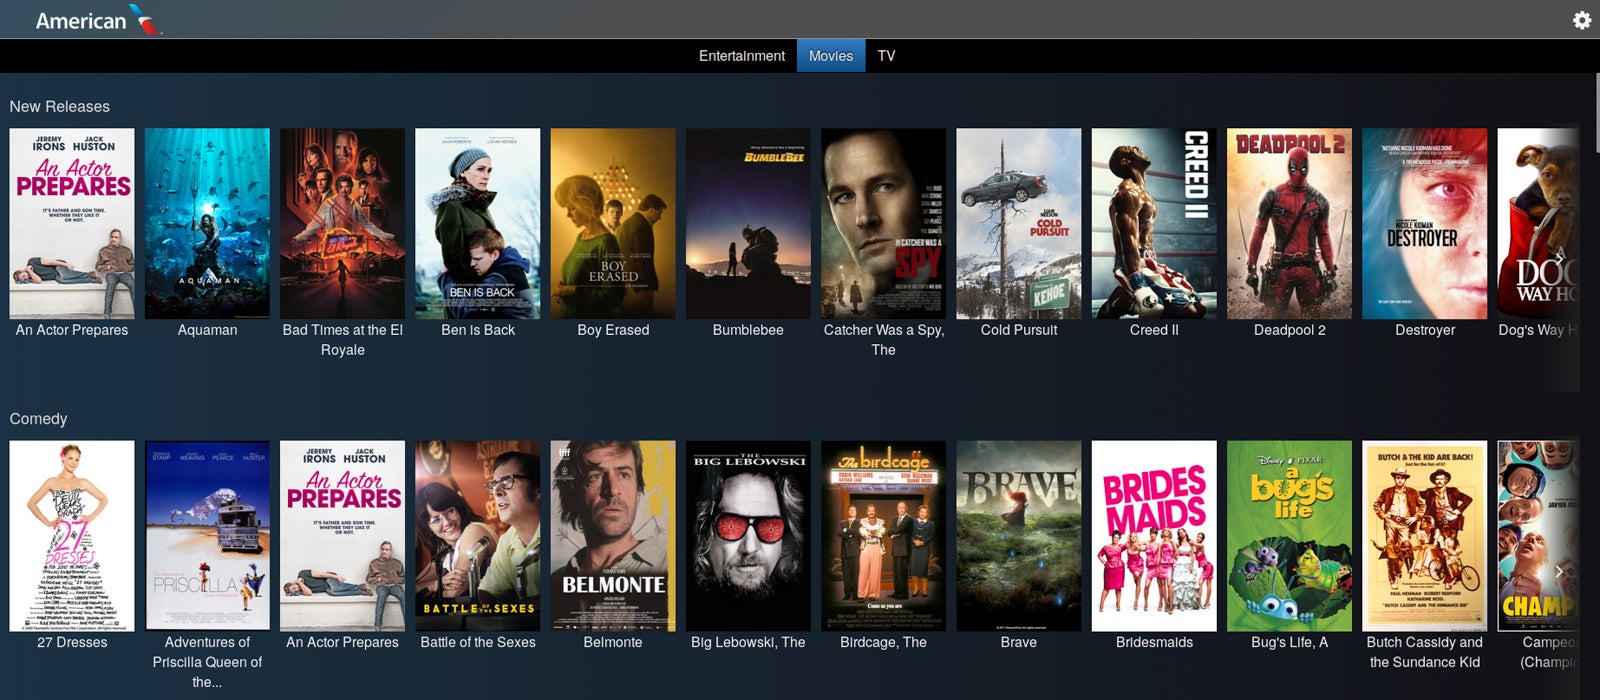This screenshot has width=1600, height=700.
Task: Open the TV tab
Action: tap(886, 56)
